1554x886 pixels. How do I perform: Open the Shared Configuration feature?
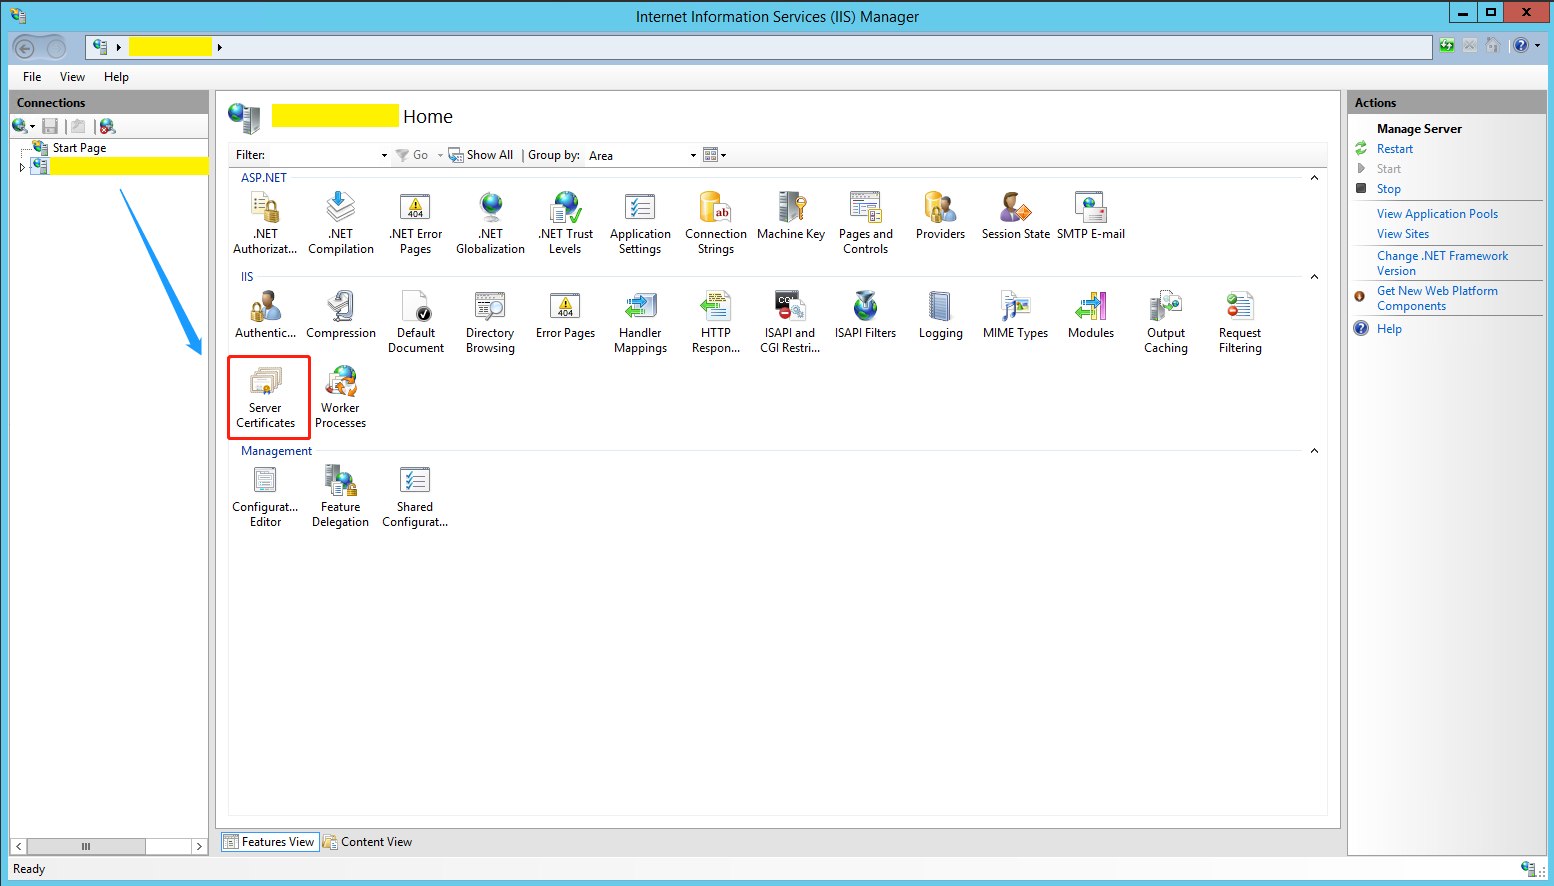point(415,496)
